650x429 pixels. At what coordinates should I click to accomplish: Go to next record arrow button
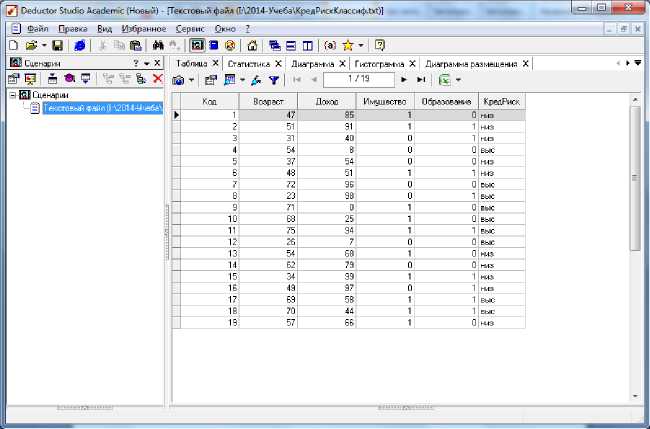click(x=404, y=79)
